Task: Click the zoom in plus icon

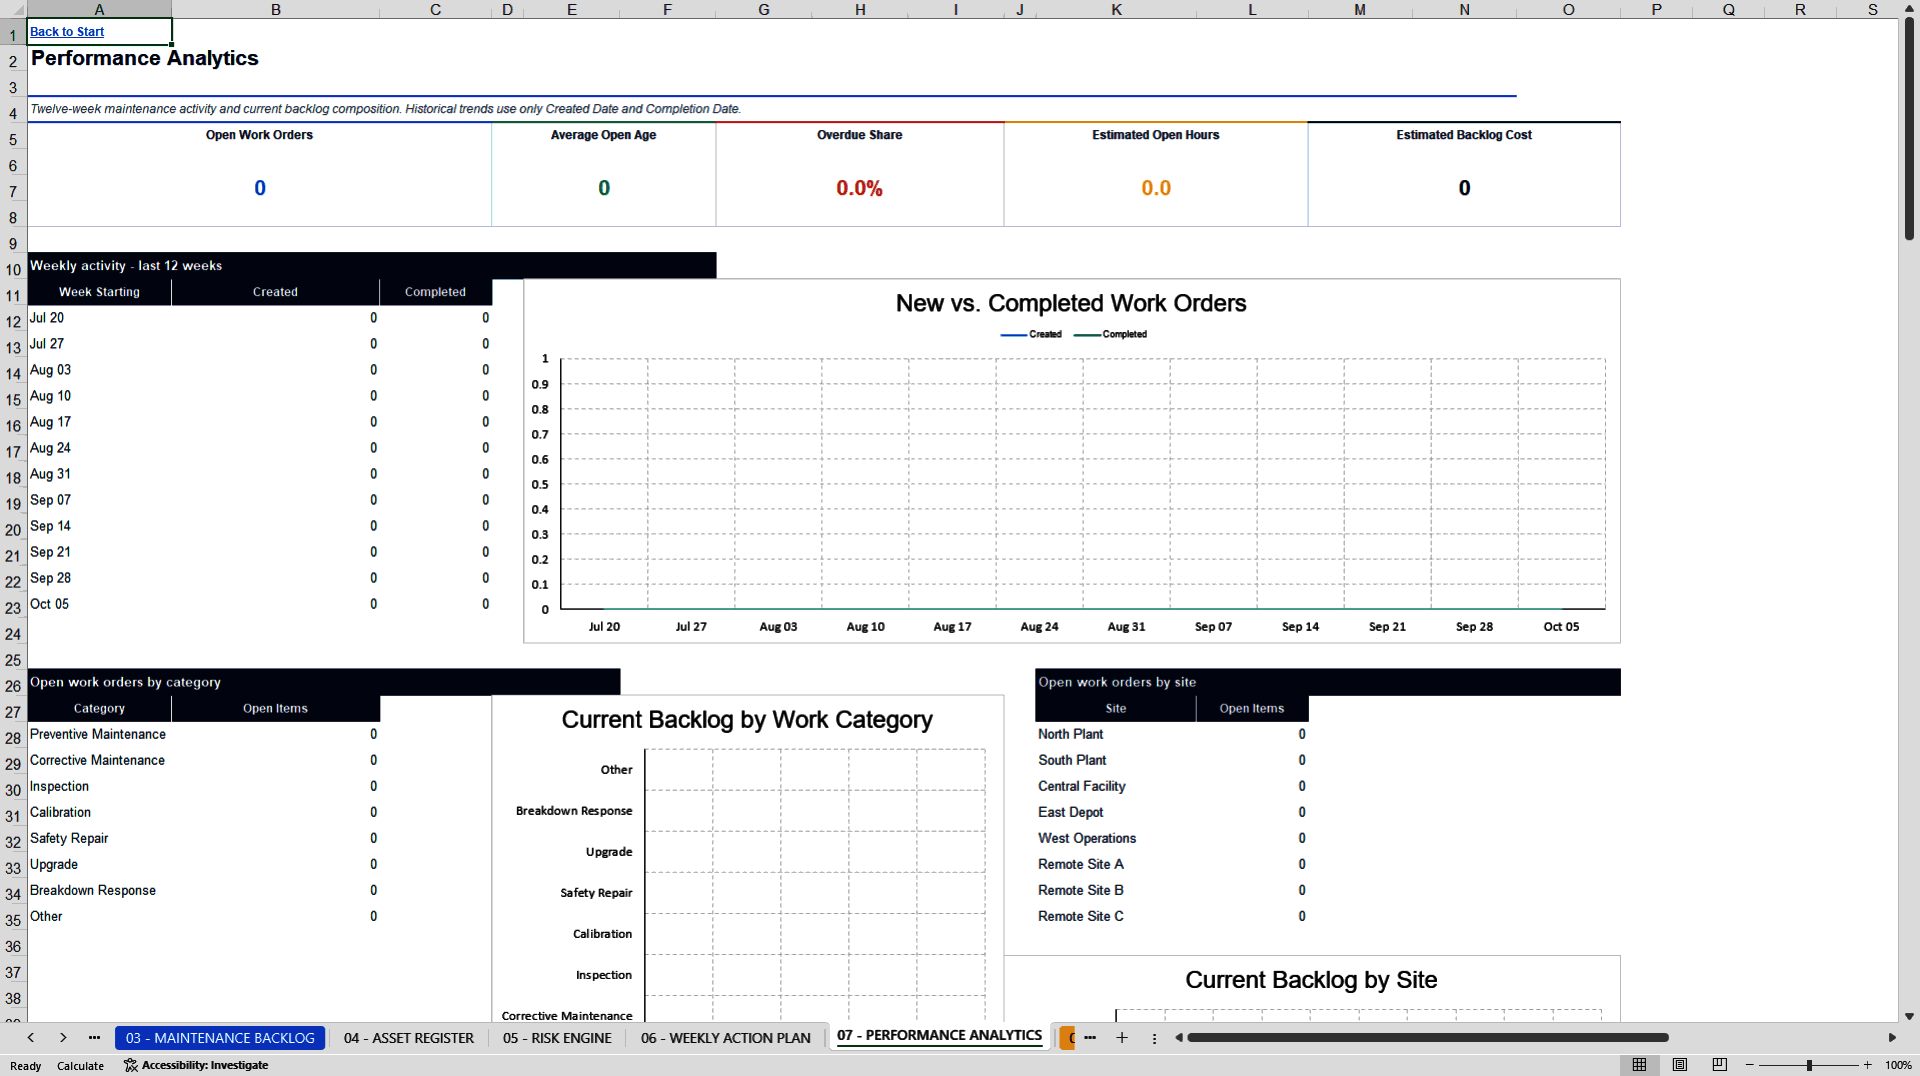Action: click(1867, 1065)
